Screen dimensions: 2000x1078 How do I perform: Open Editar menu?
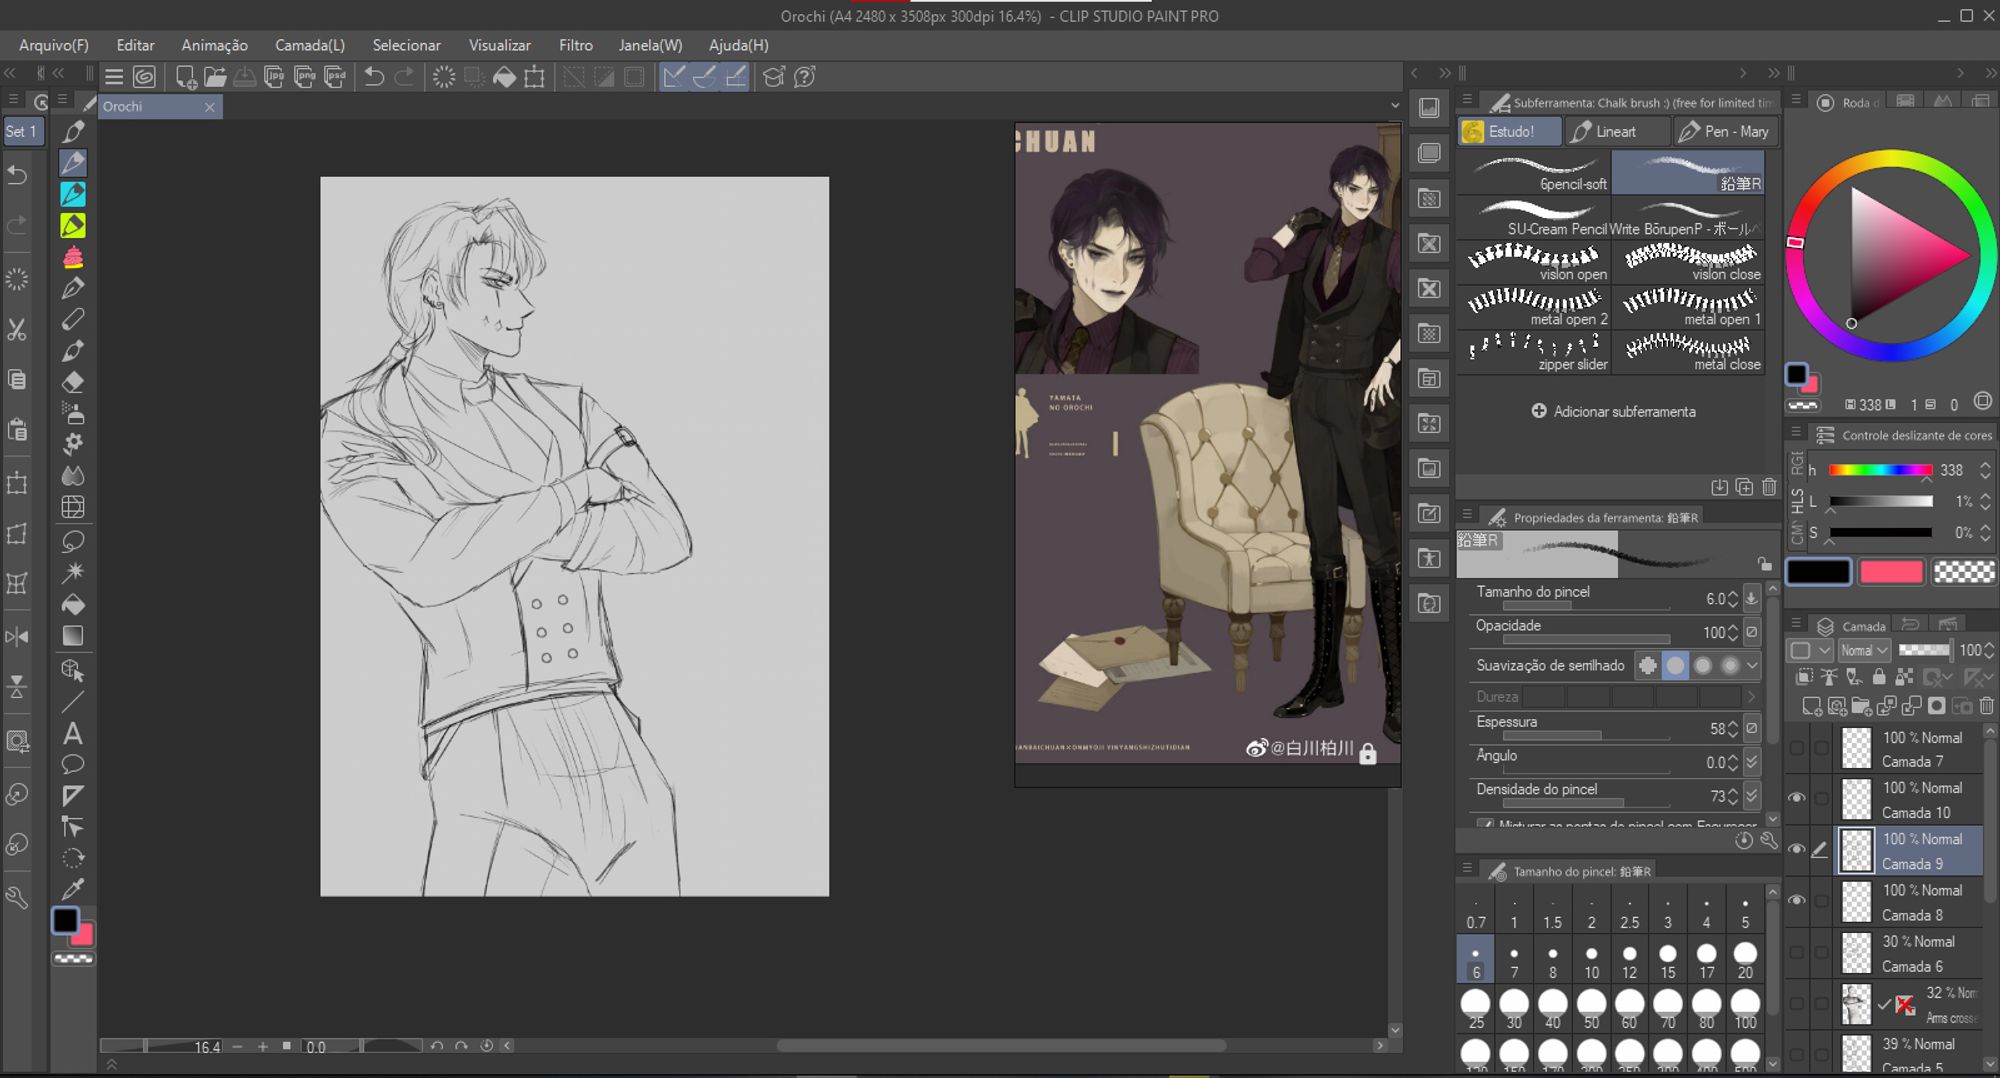[x=135, y=45]
